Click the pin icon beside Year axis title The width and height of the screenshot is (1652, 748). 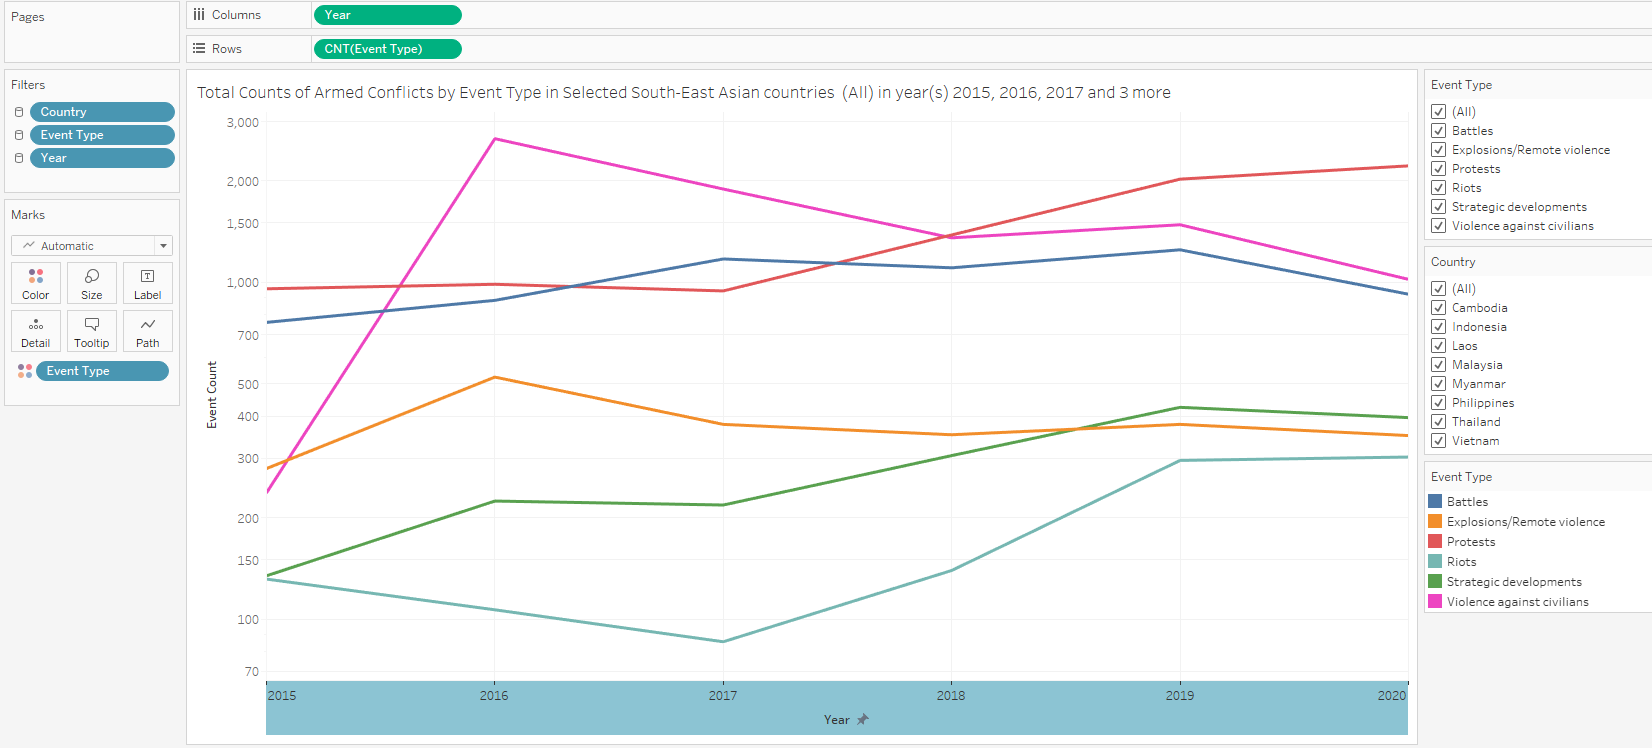pos(863,719)
